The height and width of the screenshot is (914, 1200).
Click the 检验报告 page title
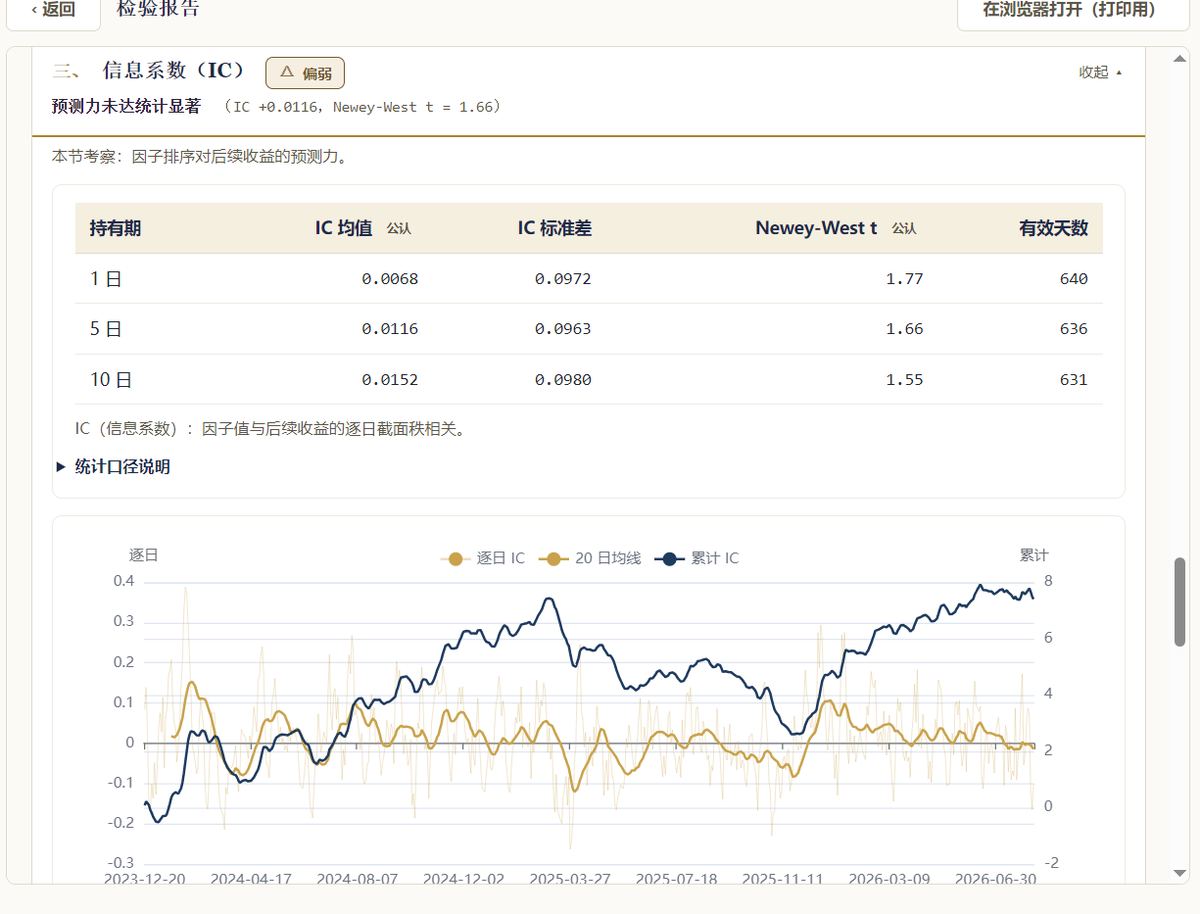(158, 9)
